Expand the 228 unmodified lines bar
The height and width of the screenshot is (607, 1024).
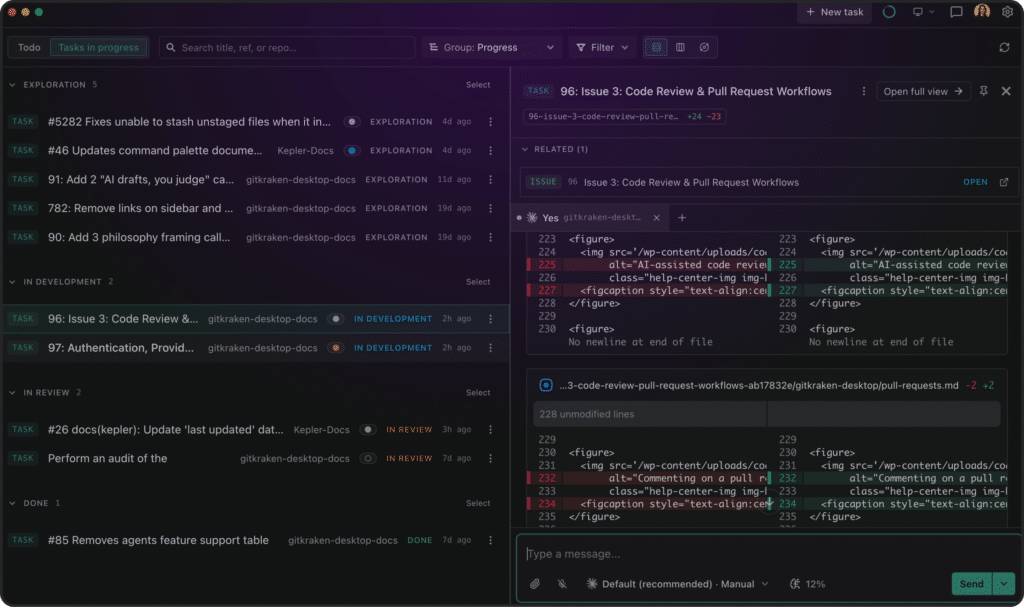(x=767, y=414)
